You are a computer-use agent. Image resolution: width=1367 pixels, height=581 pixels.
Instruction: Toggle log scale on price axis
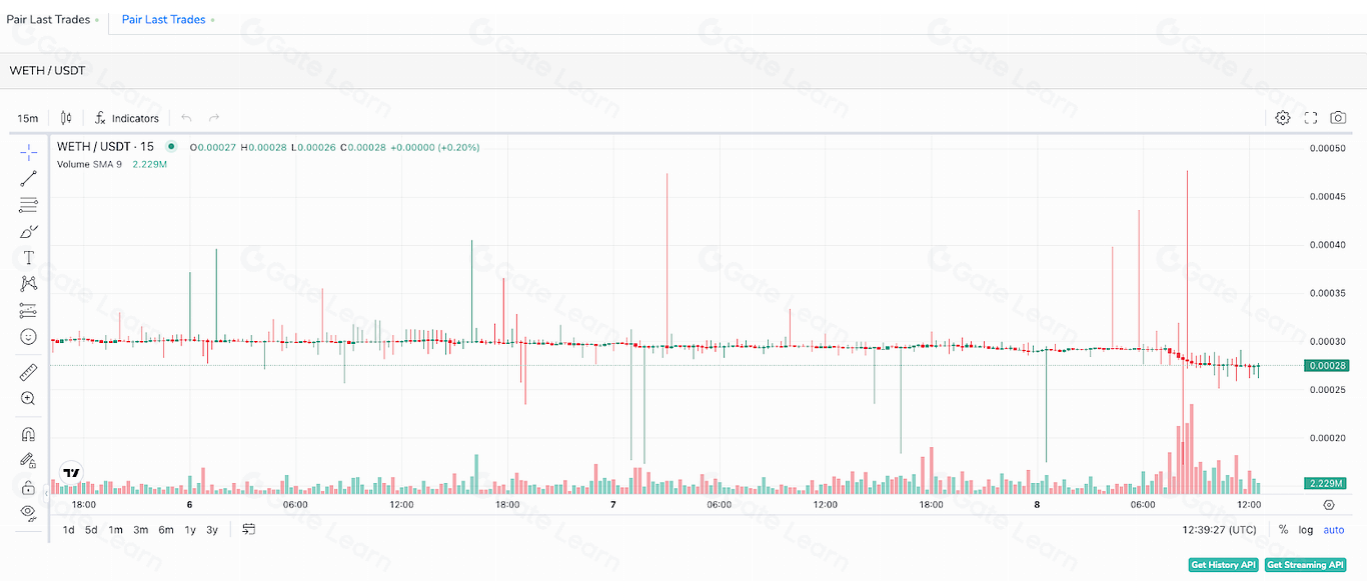1306,530
